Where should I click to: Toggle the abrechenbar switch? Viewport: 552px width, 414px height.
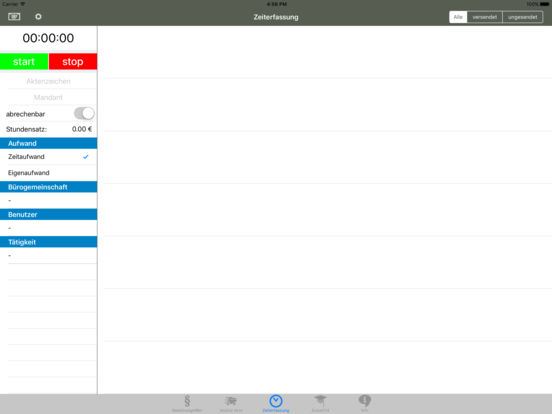[84, 113]
